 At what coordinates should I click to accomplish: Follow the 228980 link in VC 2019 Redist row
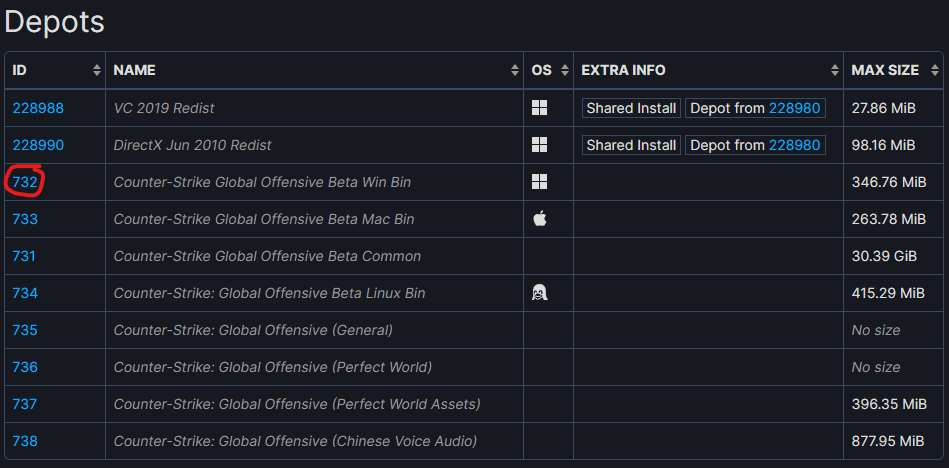pos(796,108)
